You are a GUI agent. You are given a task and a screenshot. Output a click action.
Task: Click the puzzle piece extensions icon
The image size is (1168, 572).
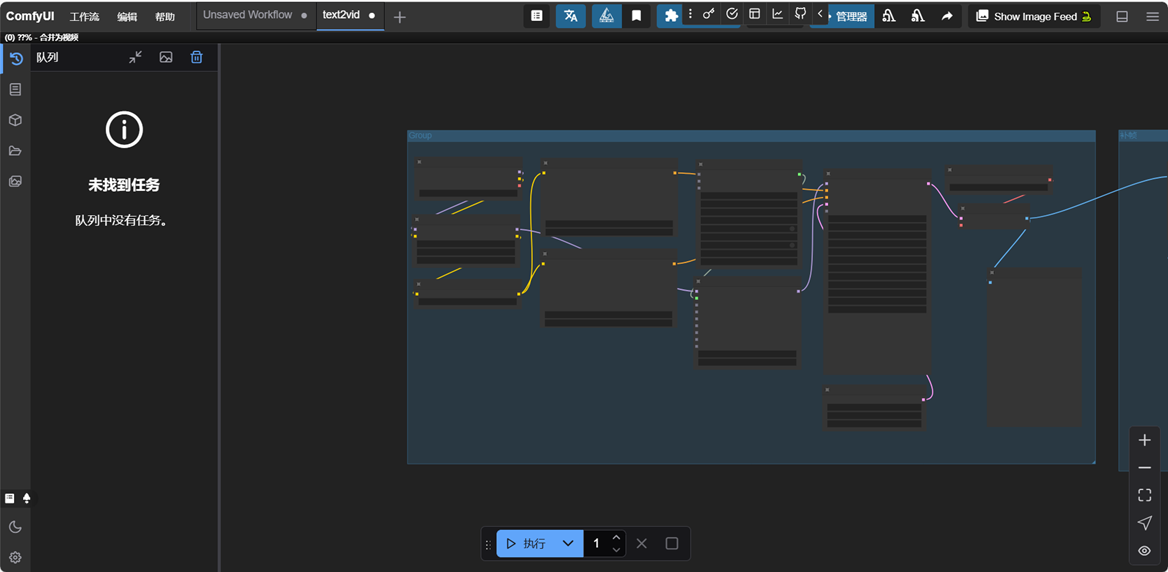(671, 16)
